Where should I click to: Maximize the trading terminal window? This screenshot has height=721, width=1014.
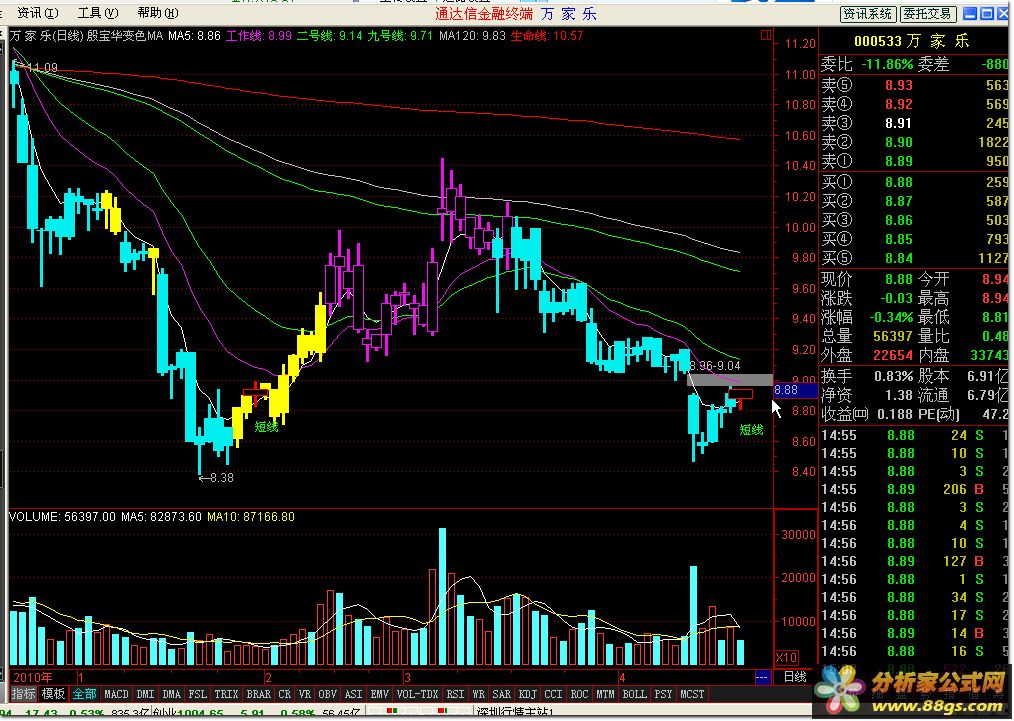coord(987,14)
